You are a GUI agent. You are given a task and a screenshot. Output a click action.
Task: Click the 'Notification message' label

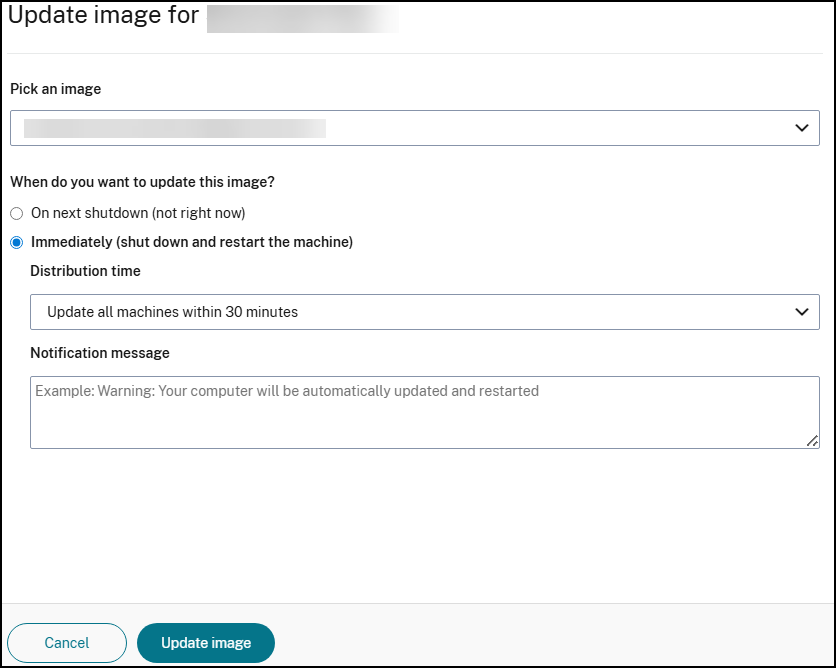pyautogui.click(x=100, y=353)
